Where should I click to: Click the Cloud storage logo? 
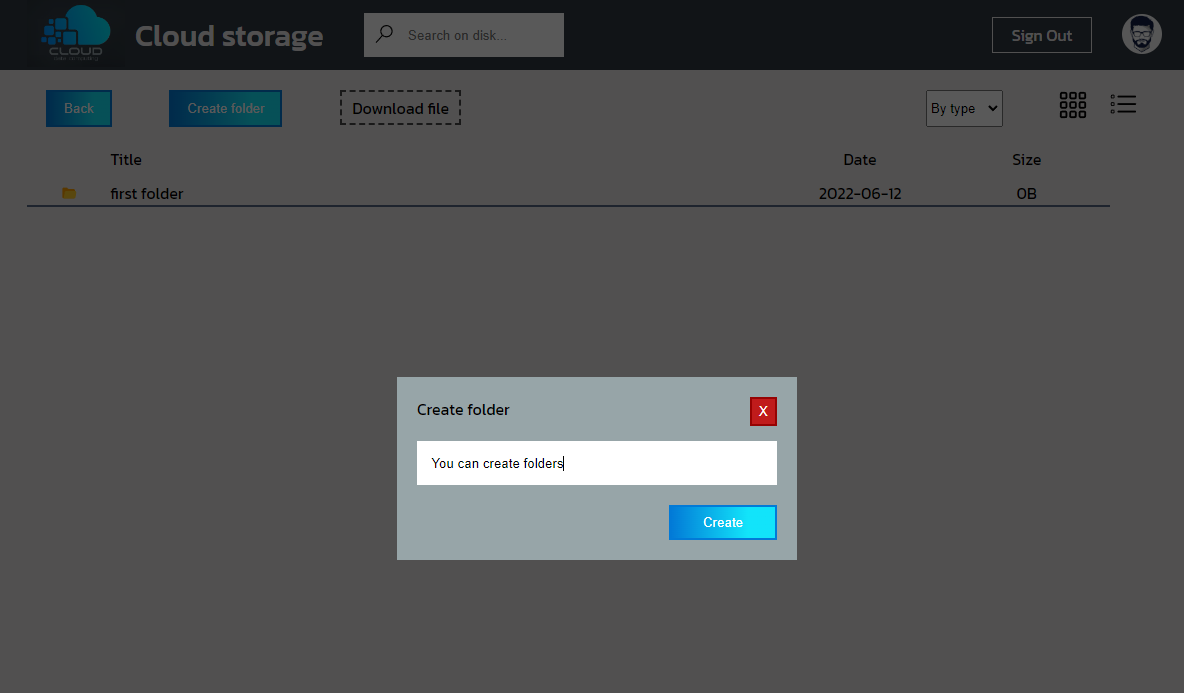[x=75, y=34]
